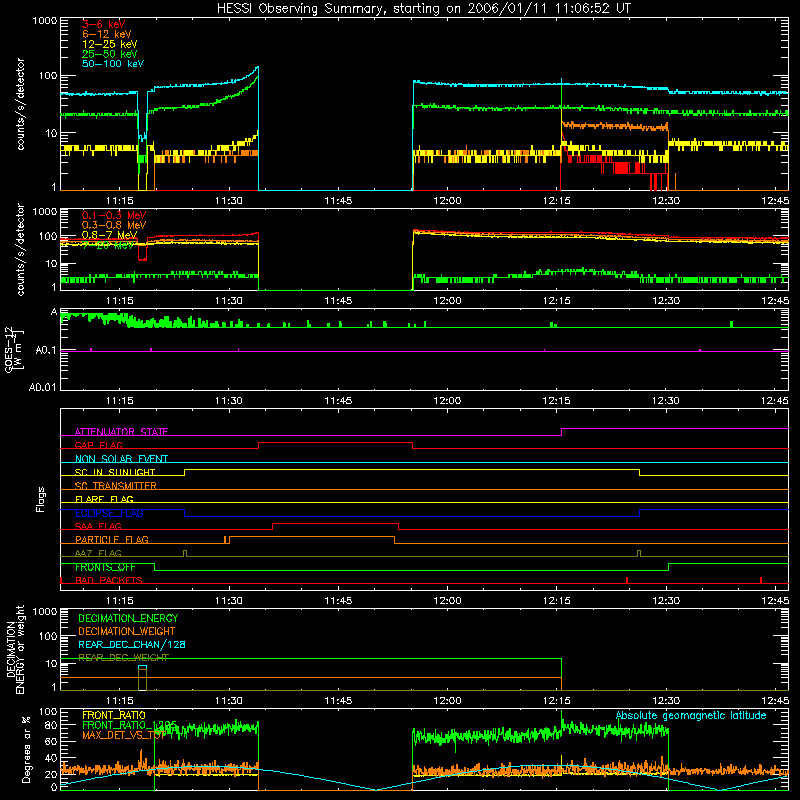The width and height of the screenshot is (800, 800).
Task: Click the A0.01 tick label on GOES plot
Action: click(42, 387)
